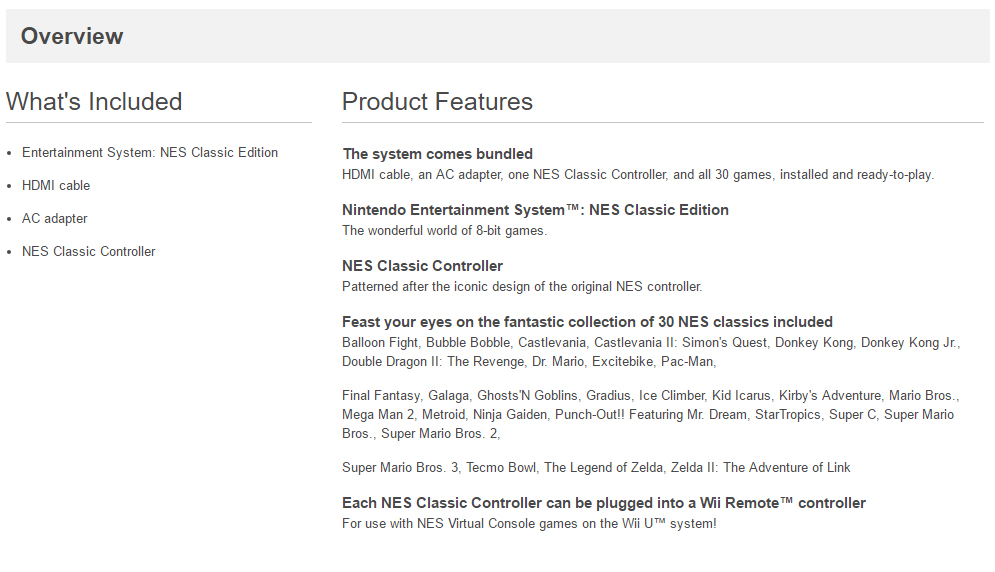Select "Entertainment System: NES Classic Edition" list item
Viewport: 995px width, 572px height.
150,153
